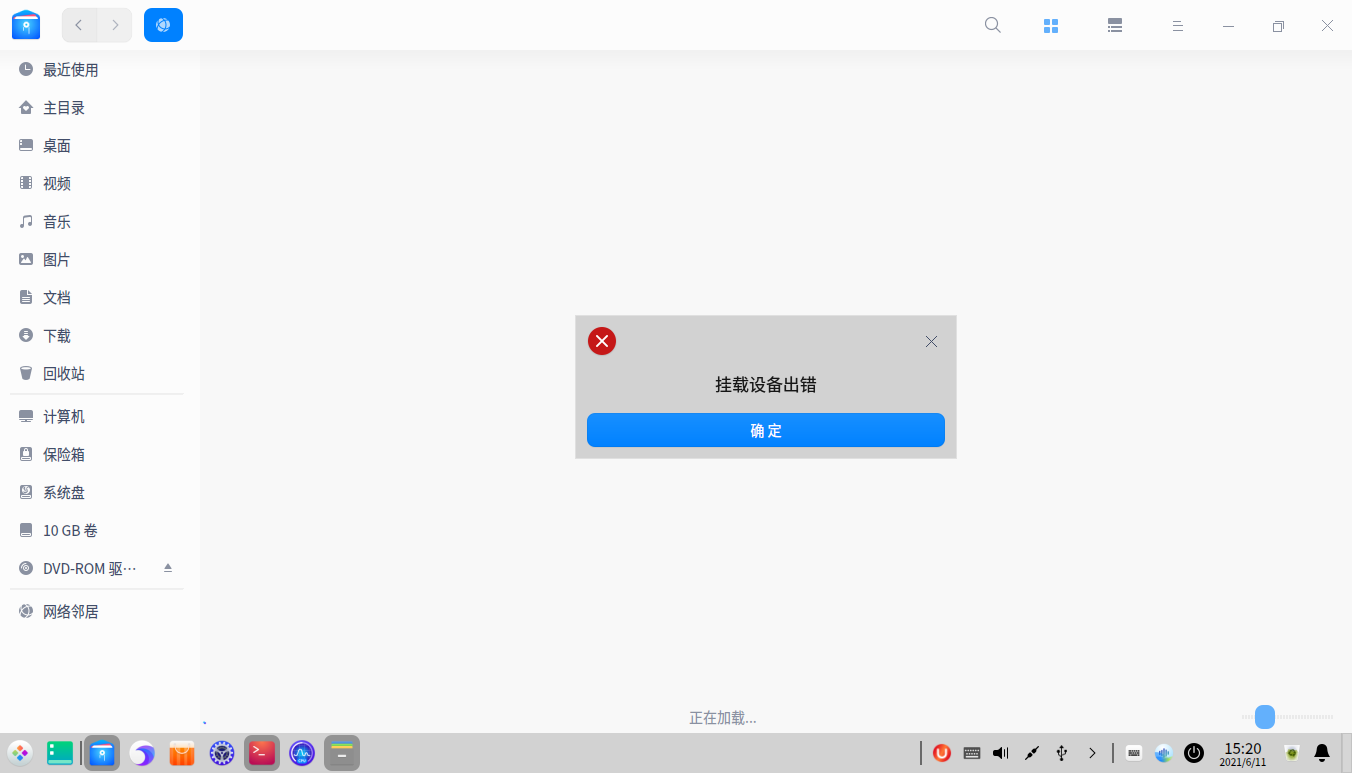The image size is (1352, 773).
Task: Click the network connection tray icon
Action: tap(1032, 753)
